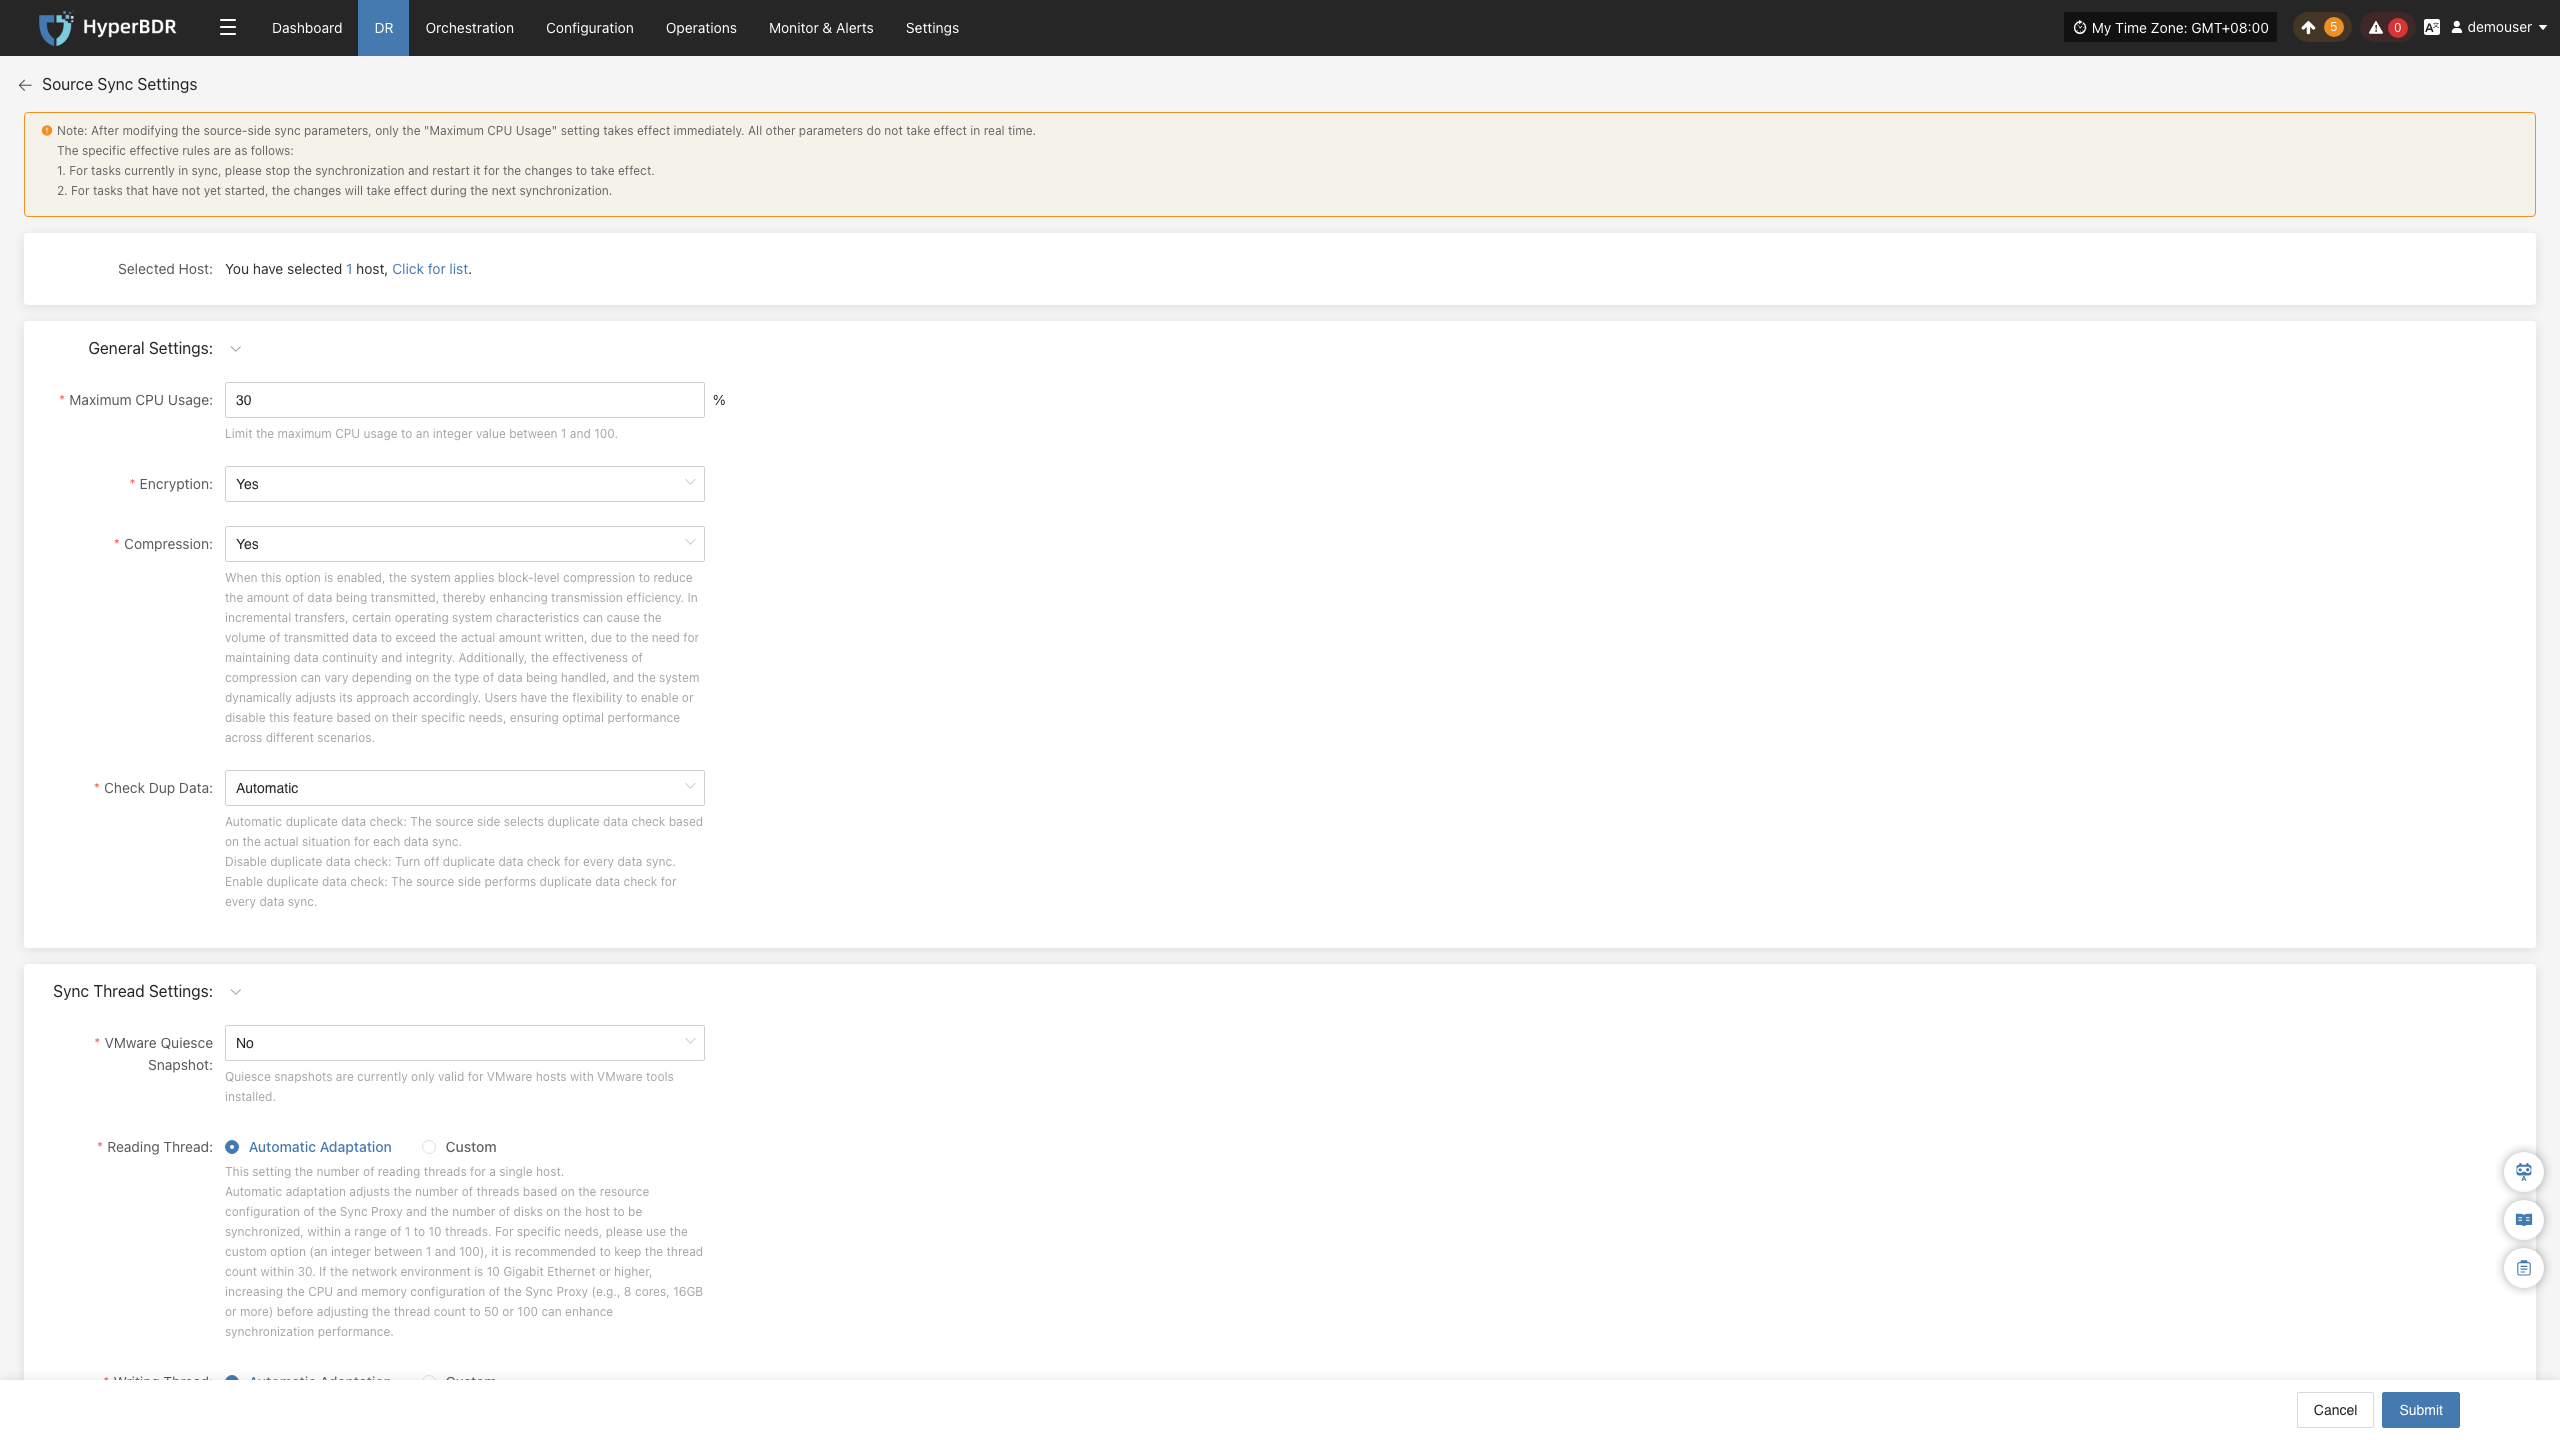The image size is (2560, 1440).
Task: Collapse the Sync Thread Settings section
Action: pyautogui.click(x=236, y=992)
